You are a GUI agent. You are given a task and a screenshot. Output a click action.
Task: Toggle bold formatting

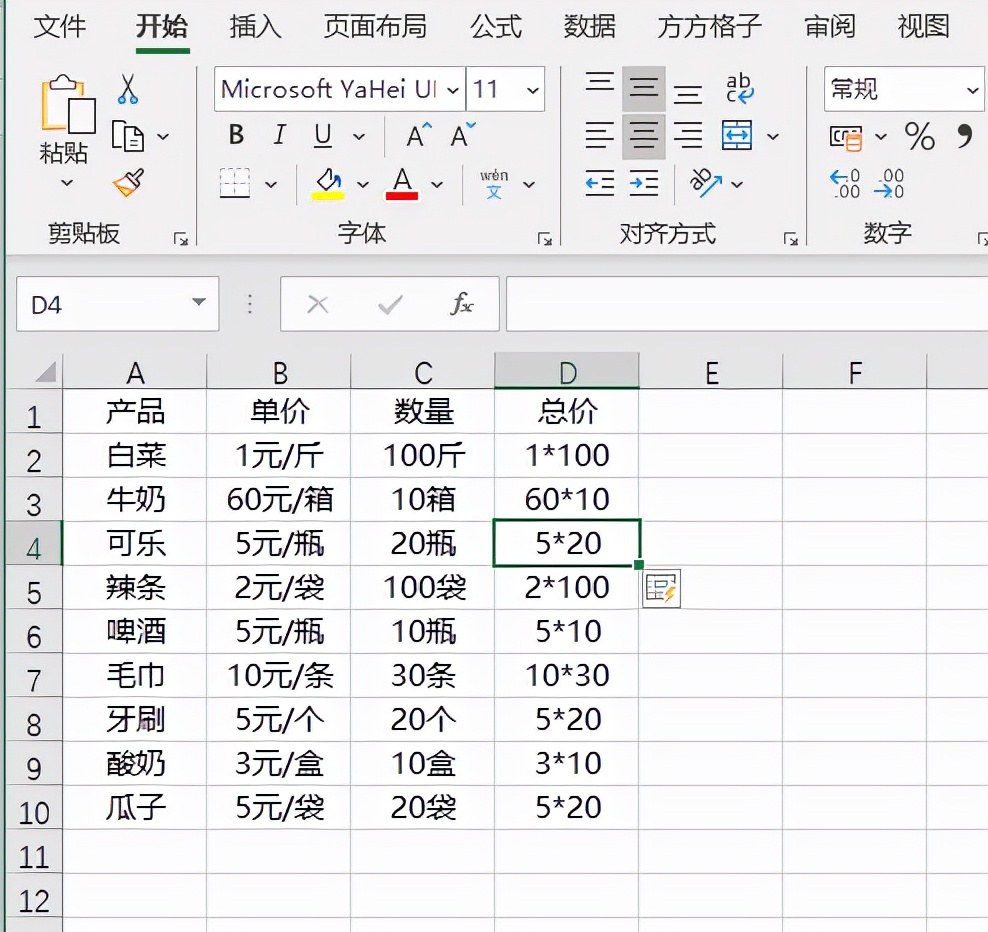236,135
